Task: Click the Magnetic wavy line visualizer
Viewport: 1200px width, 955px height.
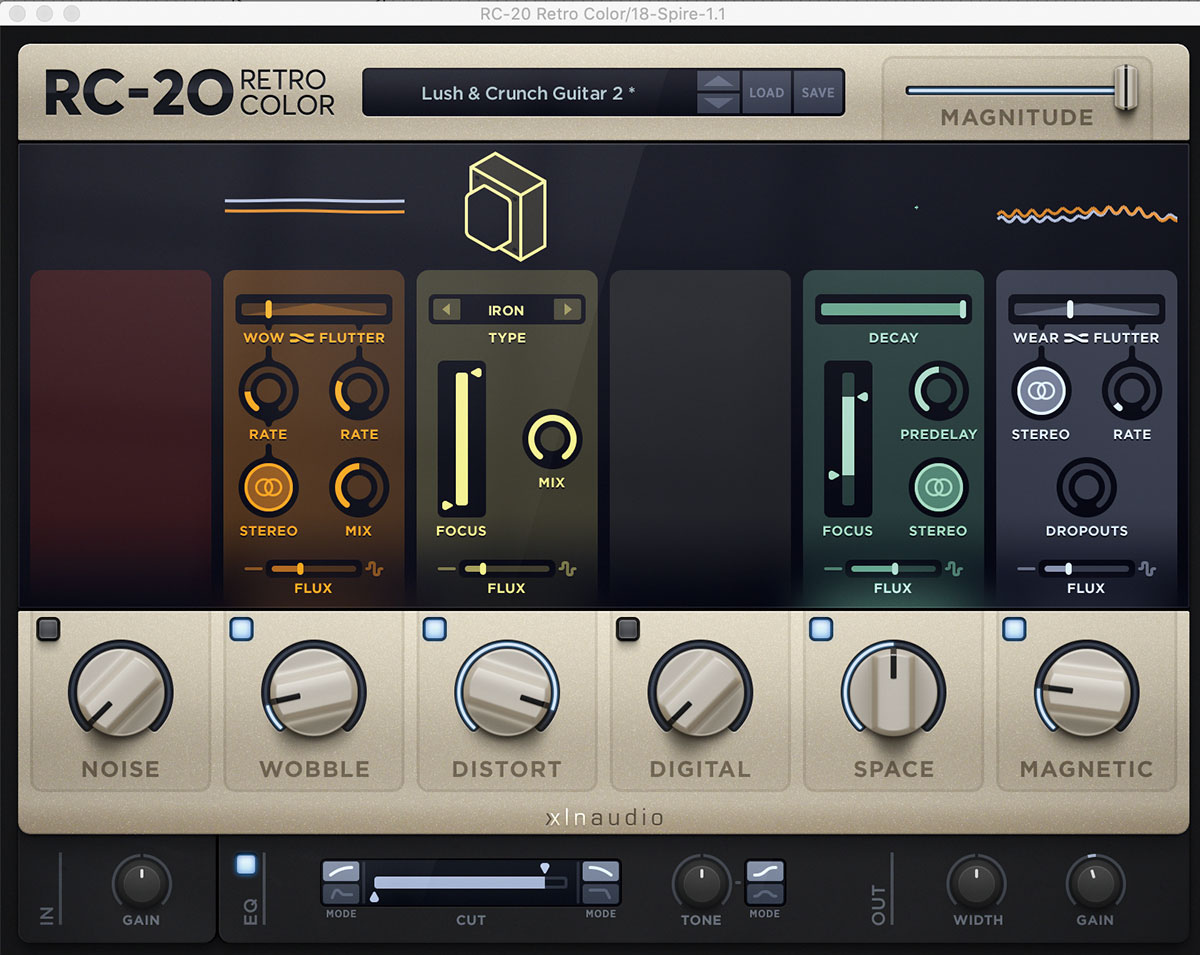Action: 1086,214
